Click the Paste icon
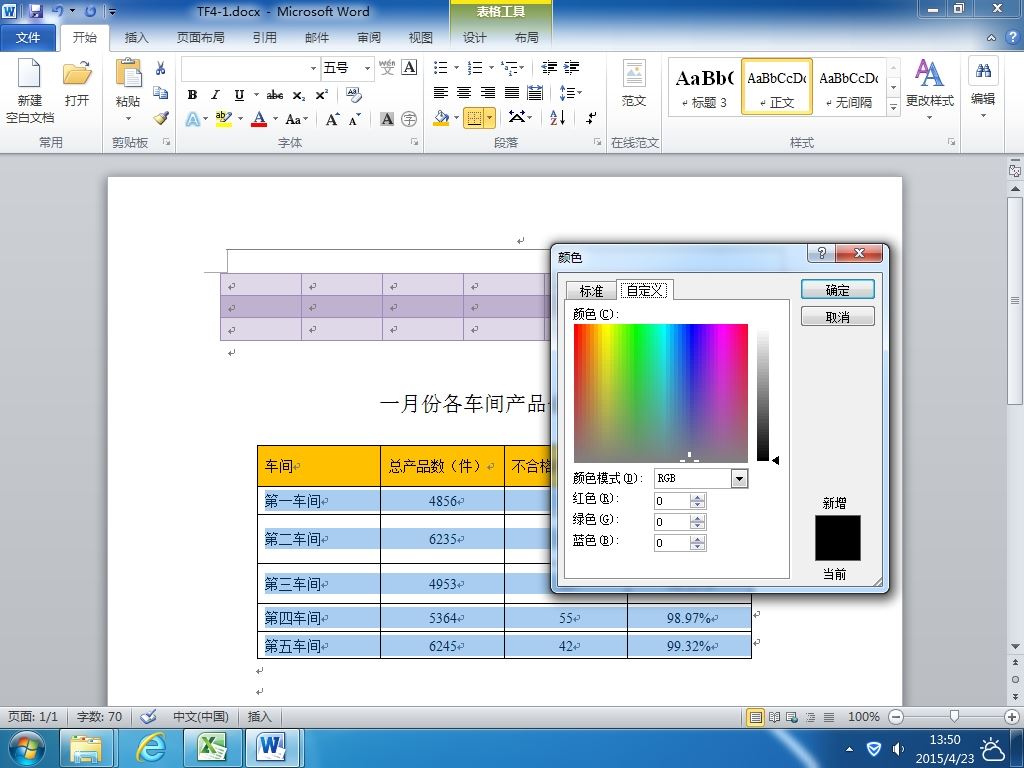The height and width of the screenshot is (768, 1024). click(x=128, y=72)
